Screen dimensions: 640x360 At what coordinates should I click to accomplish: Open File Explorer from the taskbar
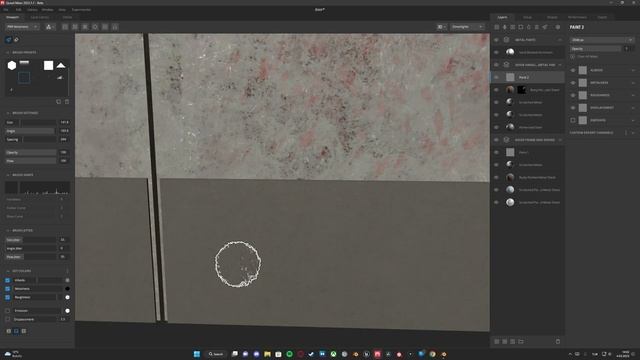point(267,354)
